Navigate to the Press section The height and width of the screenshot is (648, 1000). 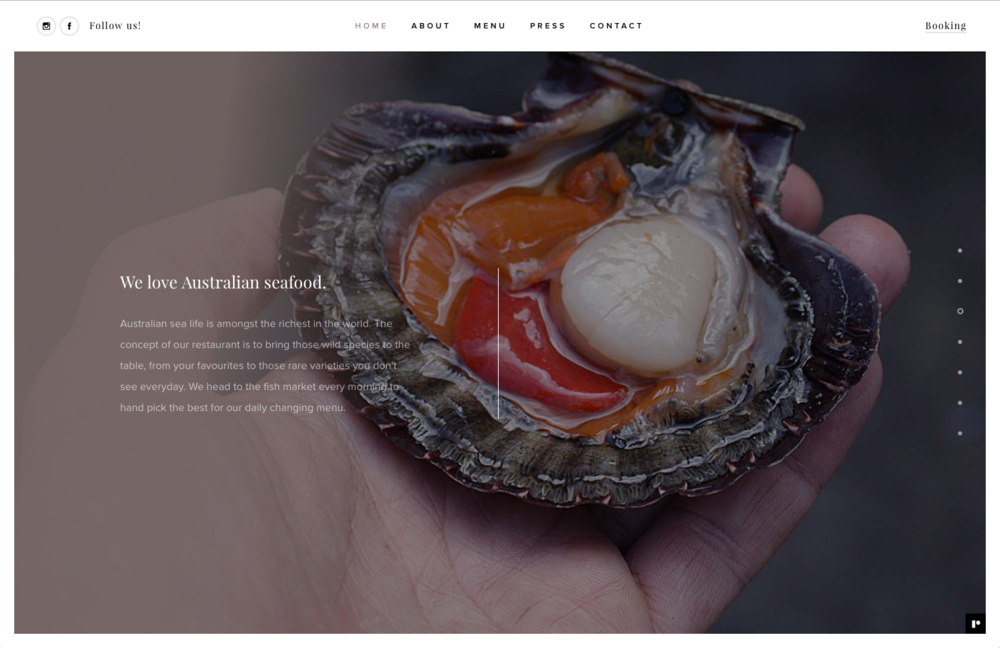click(548, 26)
